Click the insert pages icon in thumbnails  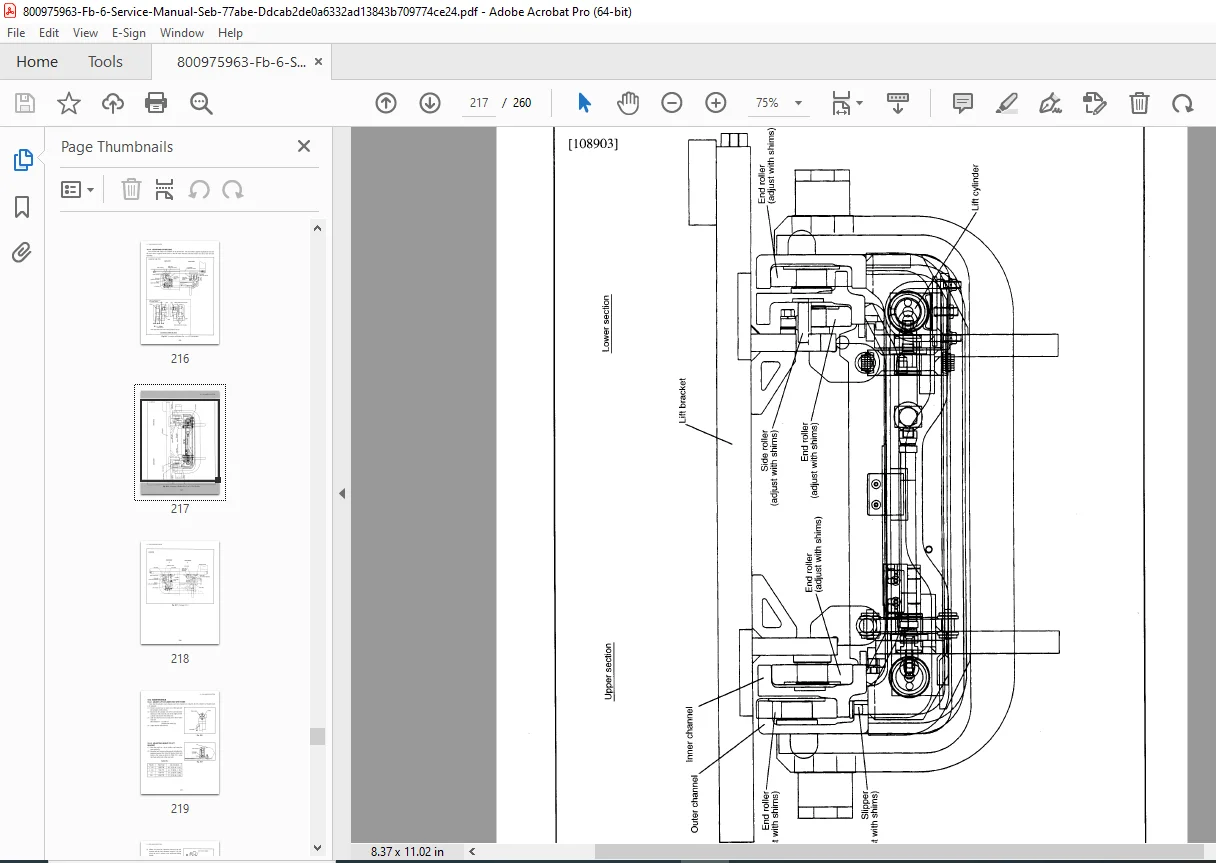coord(165,189)
